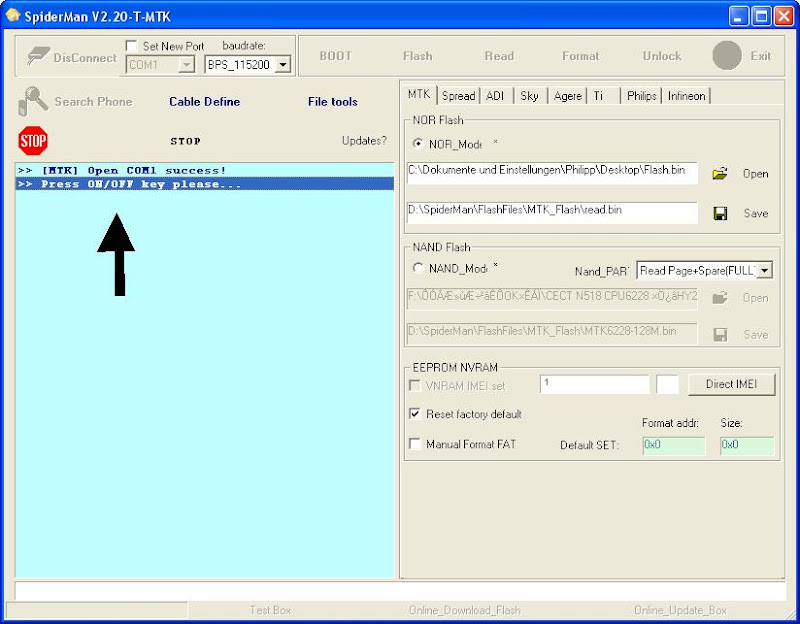Open the baudrate BPS_115200 dropdown
800x624 pixels.
[x=283, y=65]
